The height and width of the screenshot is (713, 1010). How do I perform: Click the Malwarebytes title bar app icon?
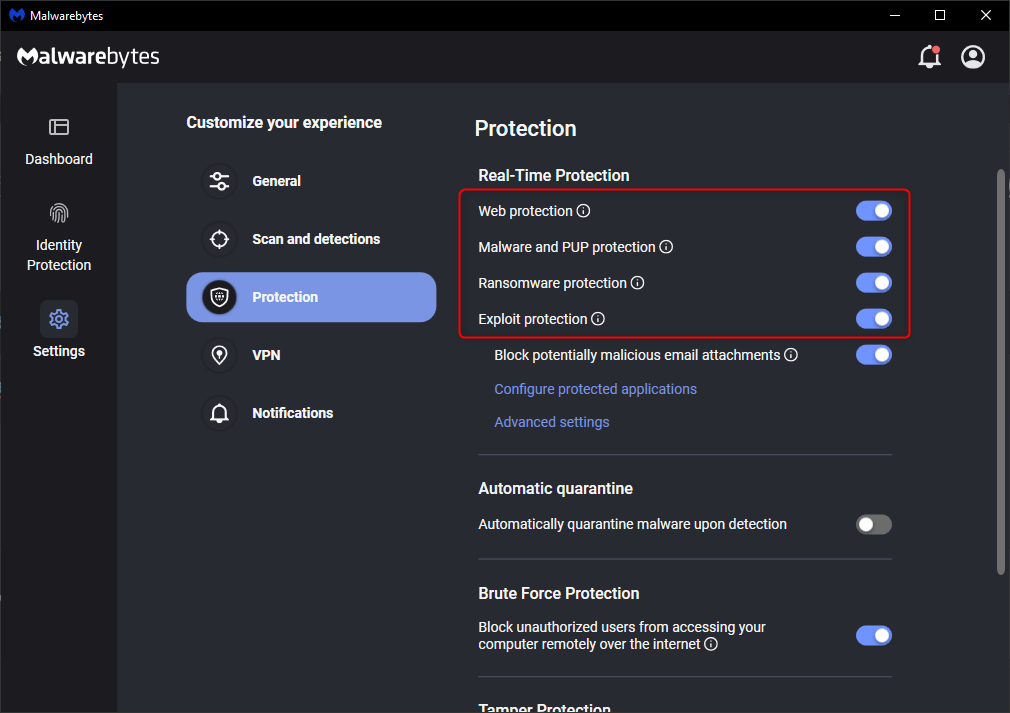[x=17, y=15]
